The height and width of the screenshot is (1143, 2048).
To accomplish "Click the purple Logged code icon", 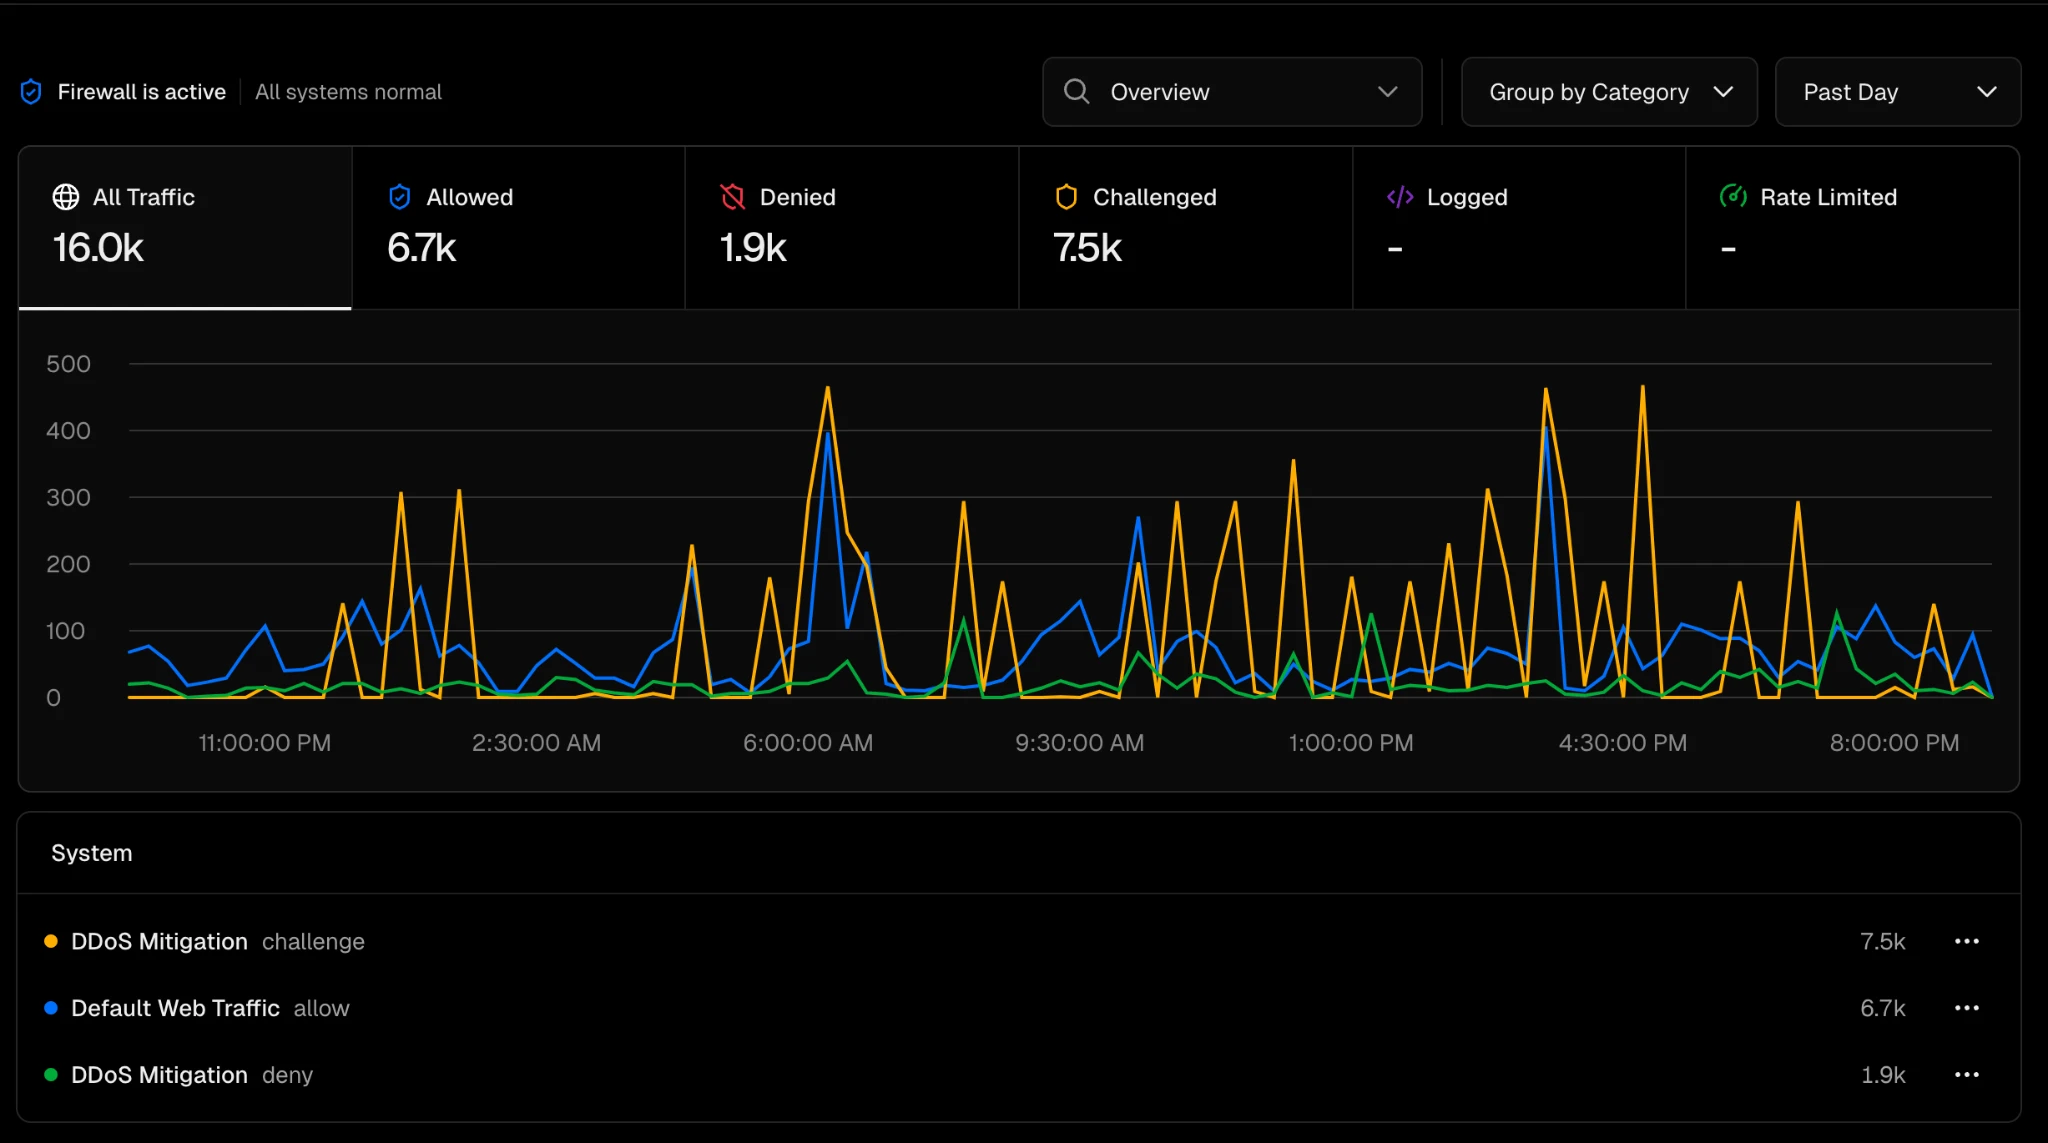I will click(x=1400, y=197).
